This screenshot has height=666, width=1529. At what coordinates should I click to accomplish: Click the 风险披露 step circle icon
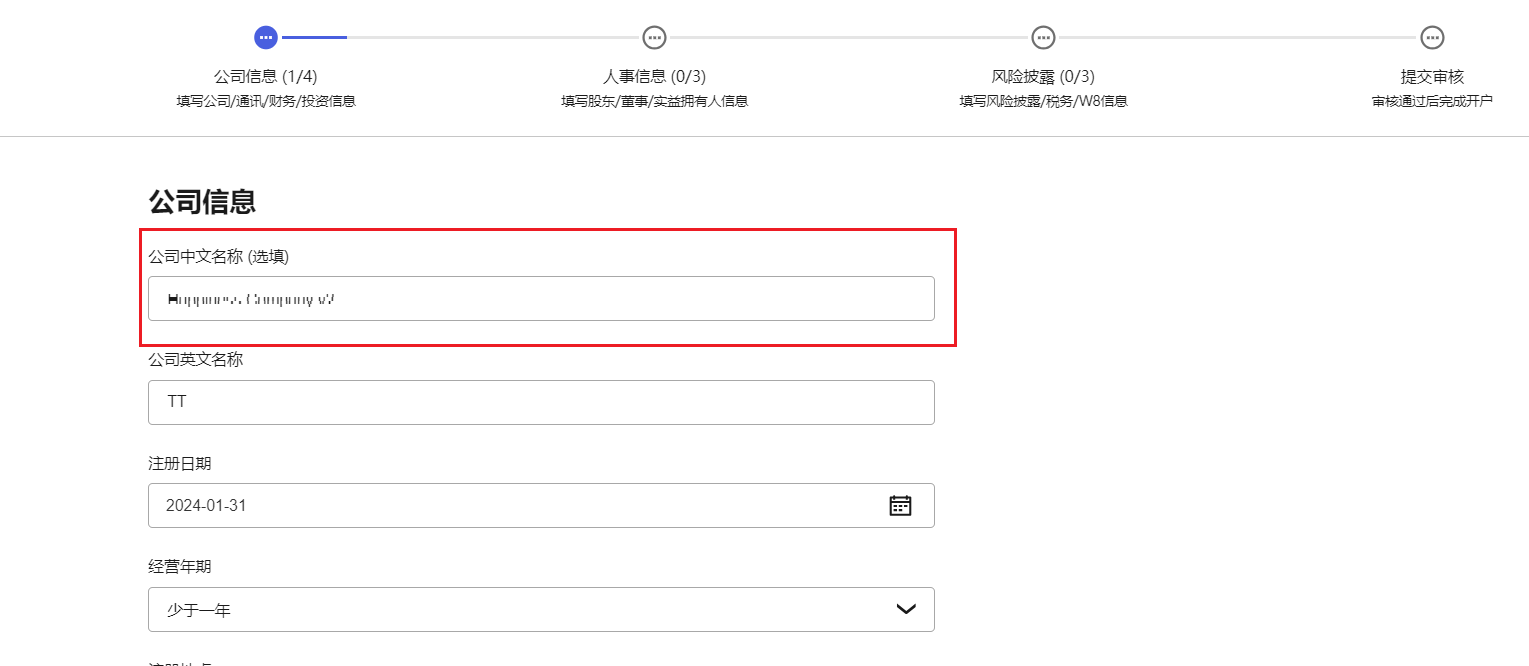1043,38
